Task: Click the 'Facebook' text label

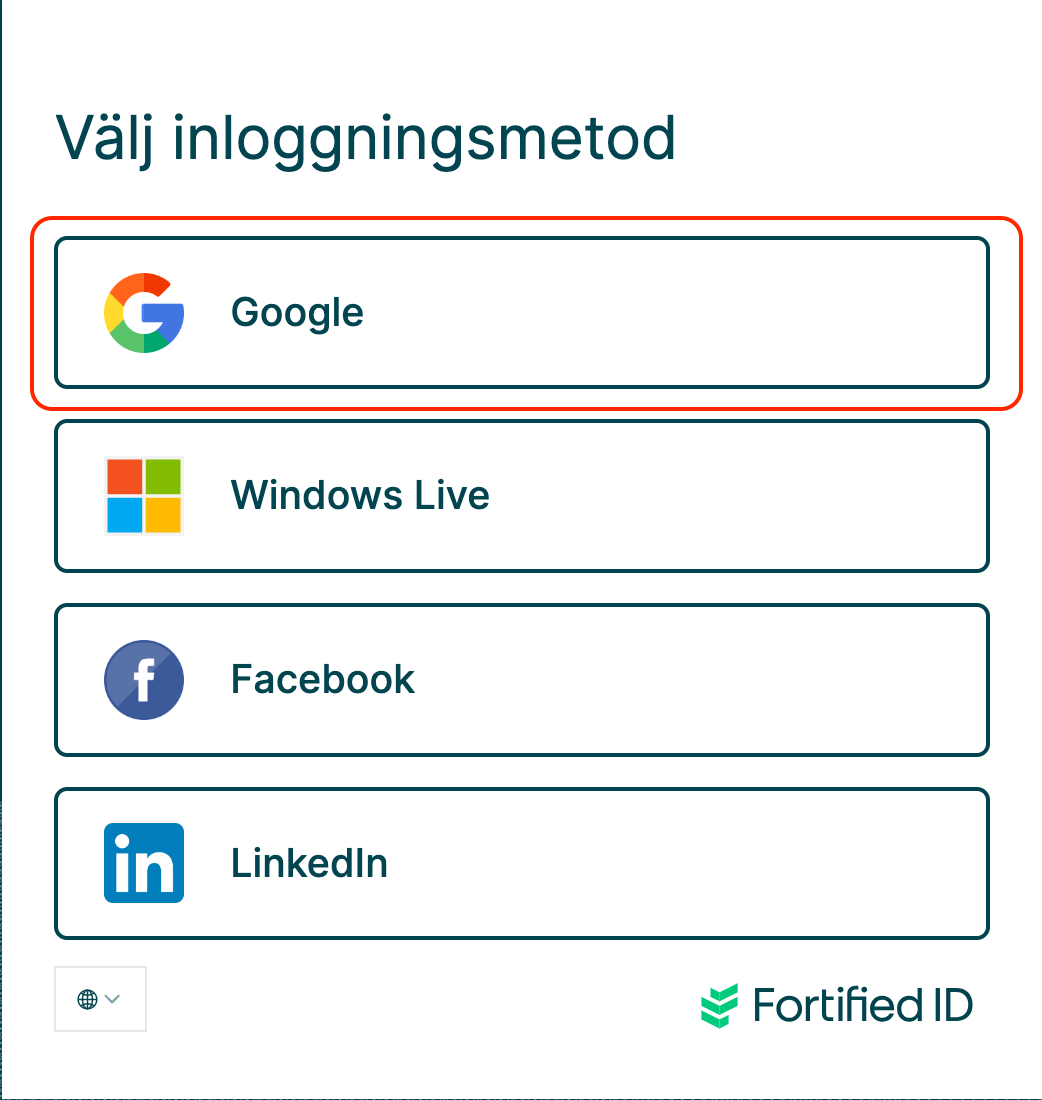Action: click(322, 680)
